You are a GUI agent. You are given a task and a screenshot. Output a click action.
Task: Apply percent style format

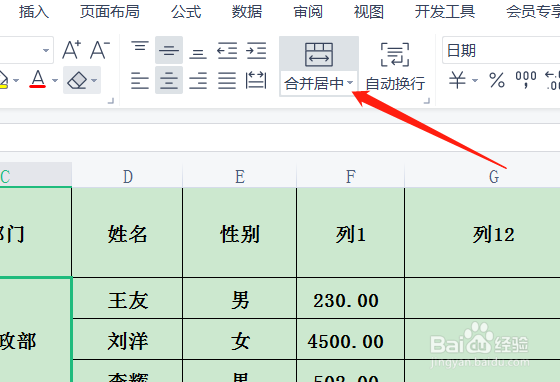pyautogui.click(x=497, y=80)
